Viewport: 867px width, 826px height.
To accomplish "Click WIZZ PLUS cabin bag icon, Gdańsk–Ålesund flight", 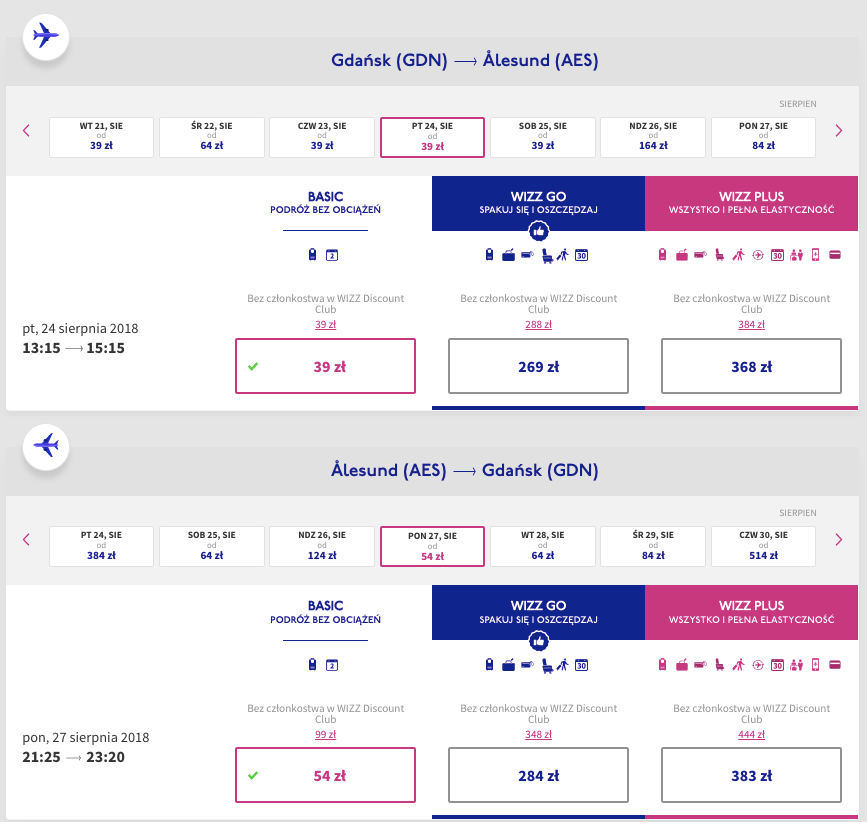I will point(662,254).
